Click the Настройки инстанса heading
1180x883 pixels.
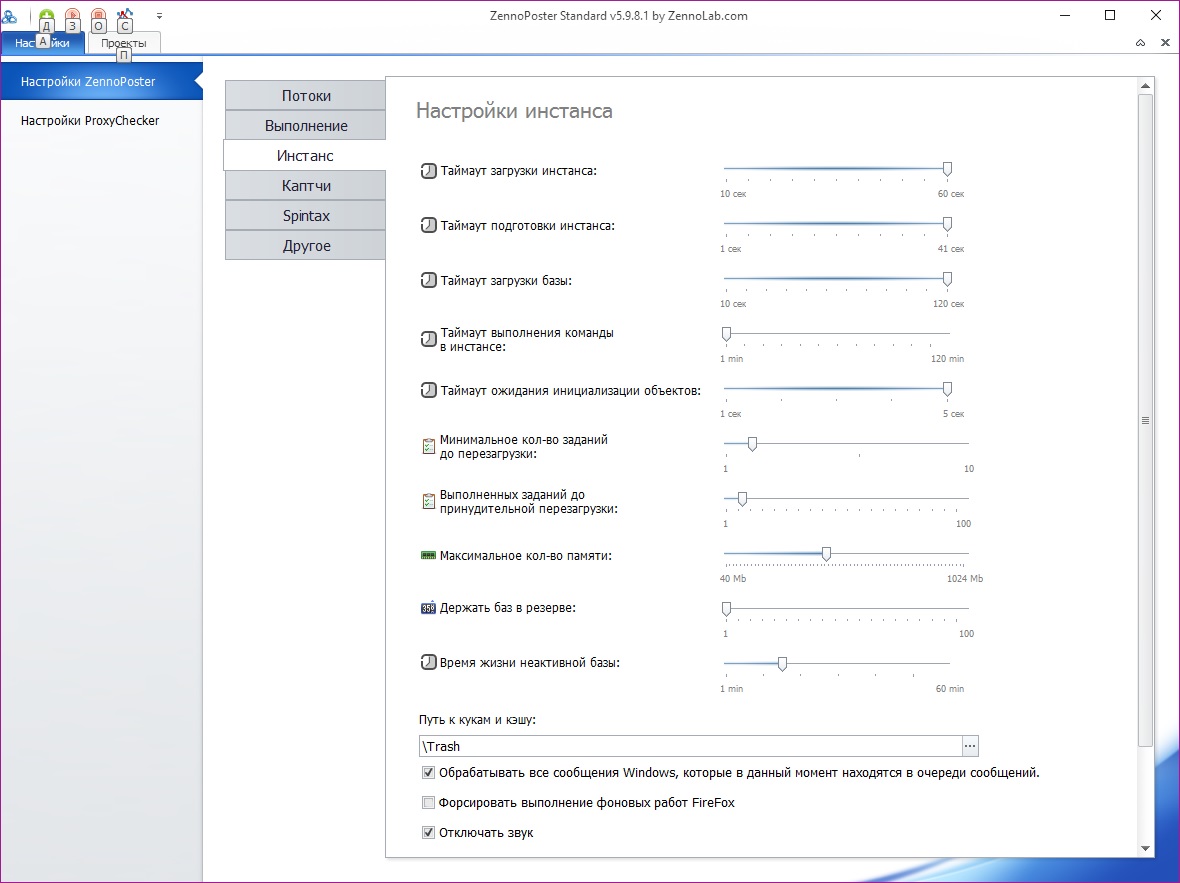pyautogui.click(x=514, y=111)
